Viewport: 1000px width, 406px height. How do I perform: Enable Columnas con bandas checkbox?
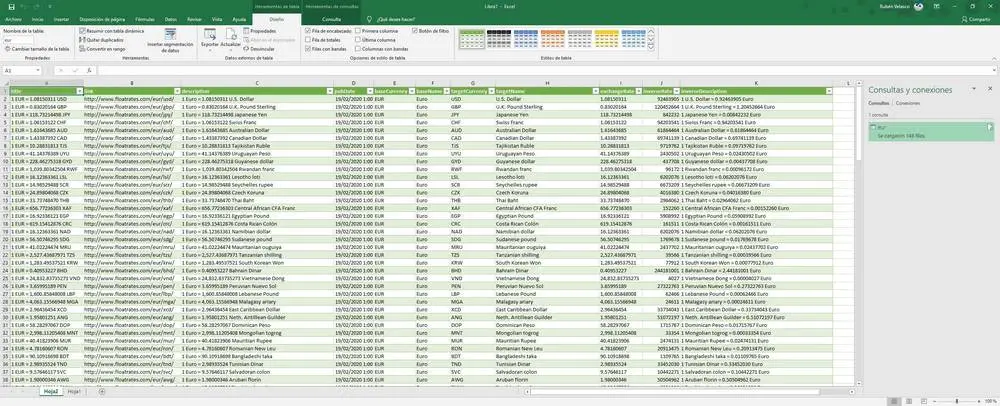[x=358, y=48]
